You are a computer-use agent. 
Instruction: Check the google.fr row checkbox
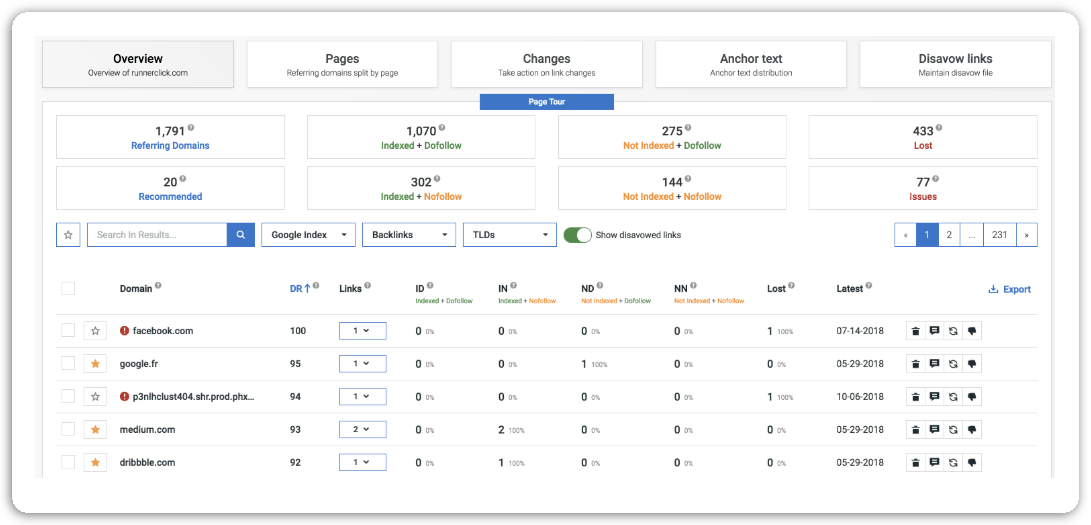point(68,364)
